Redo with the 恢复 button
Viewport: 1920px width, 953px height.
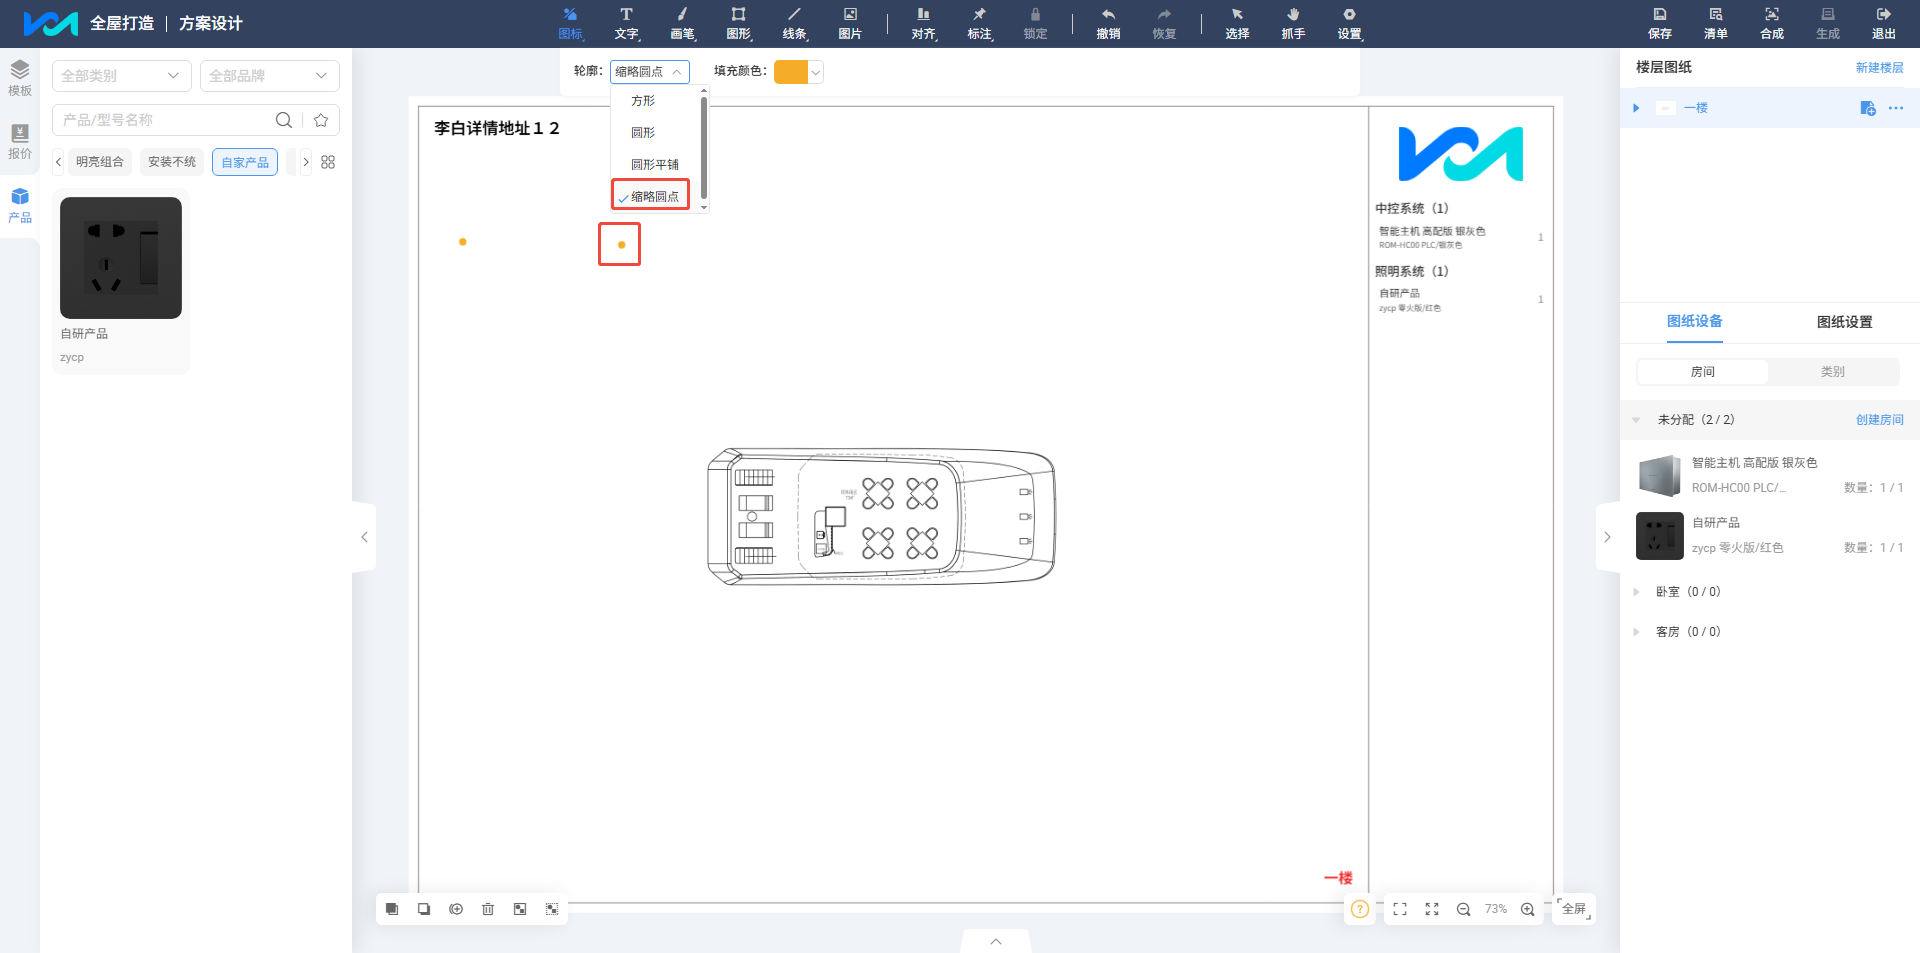point(1164,23)
